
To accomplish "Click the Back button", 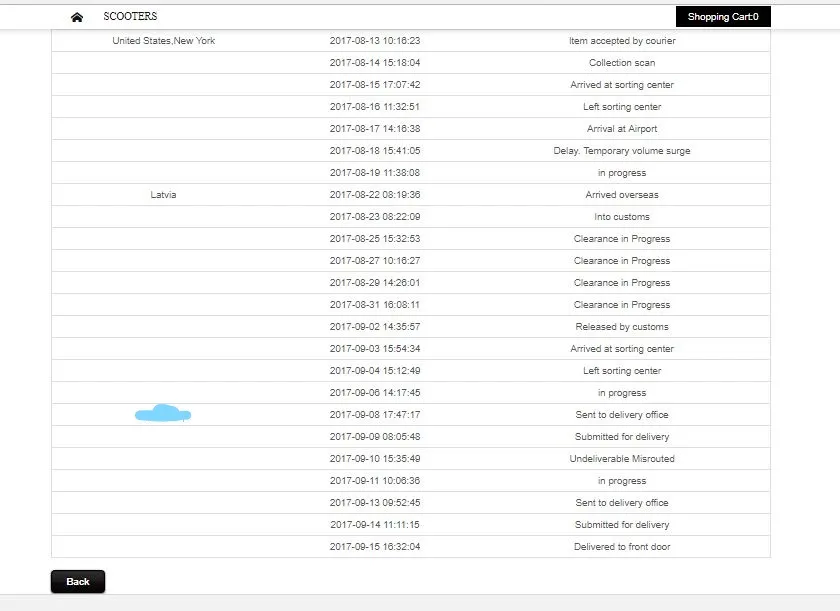I will [78, 582].
